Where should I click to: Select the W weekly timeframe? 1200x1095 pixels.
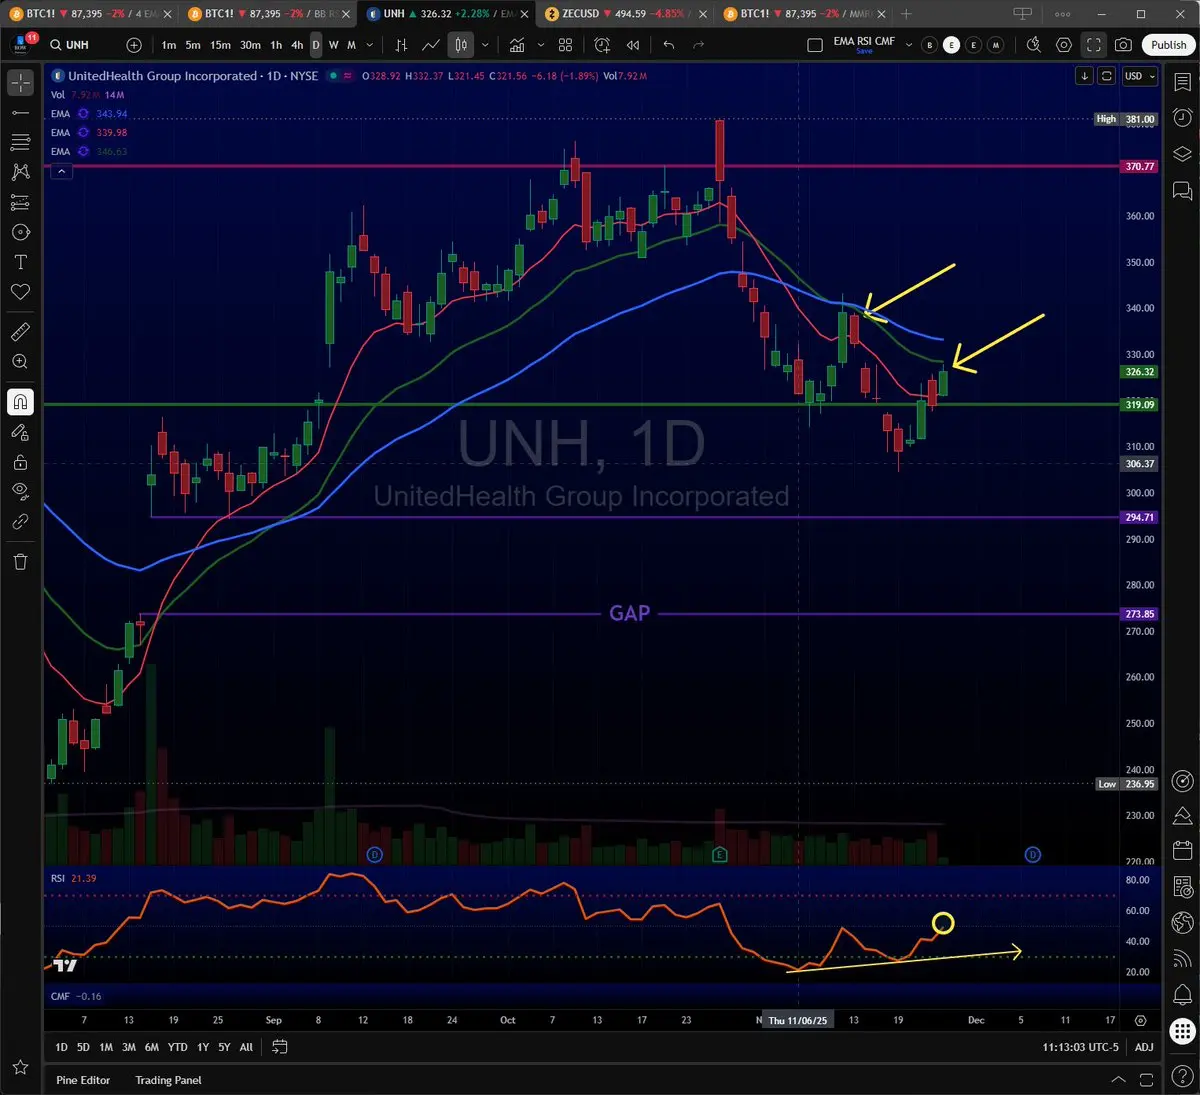[334, 45]
